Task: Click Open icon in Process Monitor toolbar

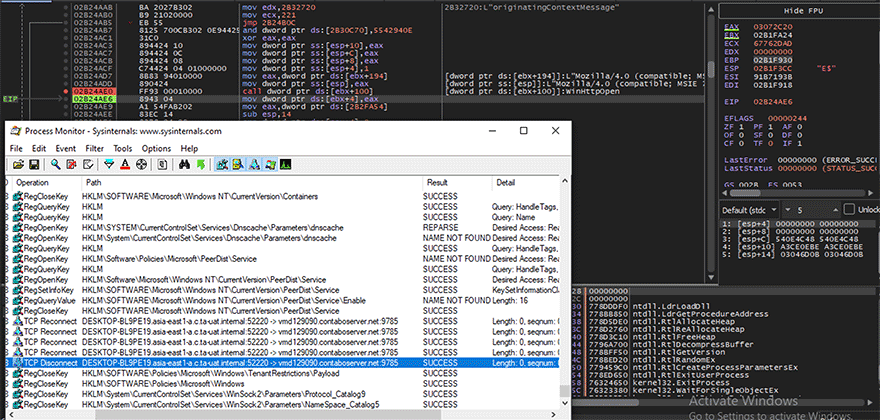Action: tap(19, 165)
